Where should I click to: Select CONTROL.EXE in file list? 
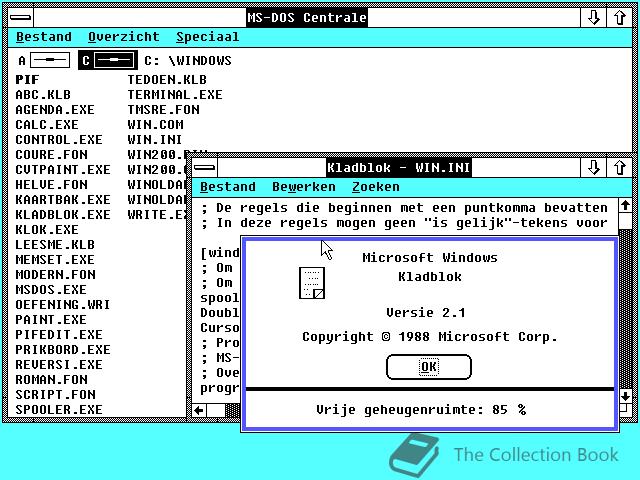point(59,140)
